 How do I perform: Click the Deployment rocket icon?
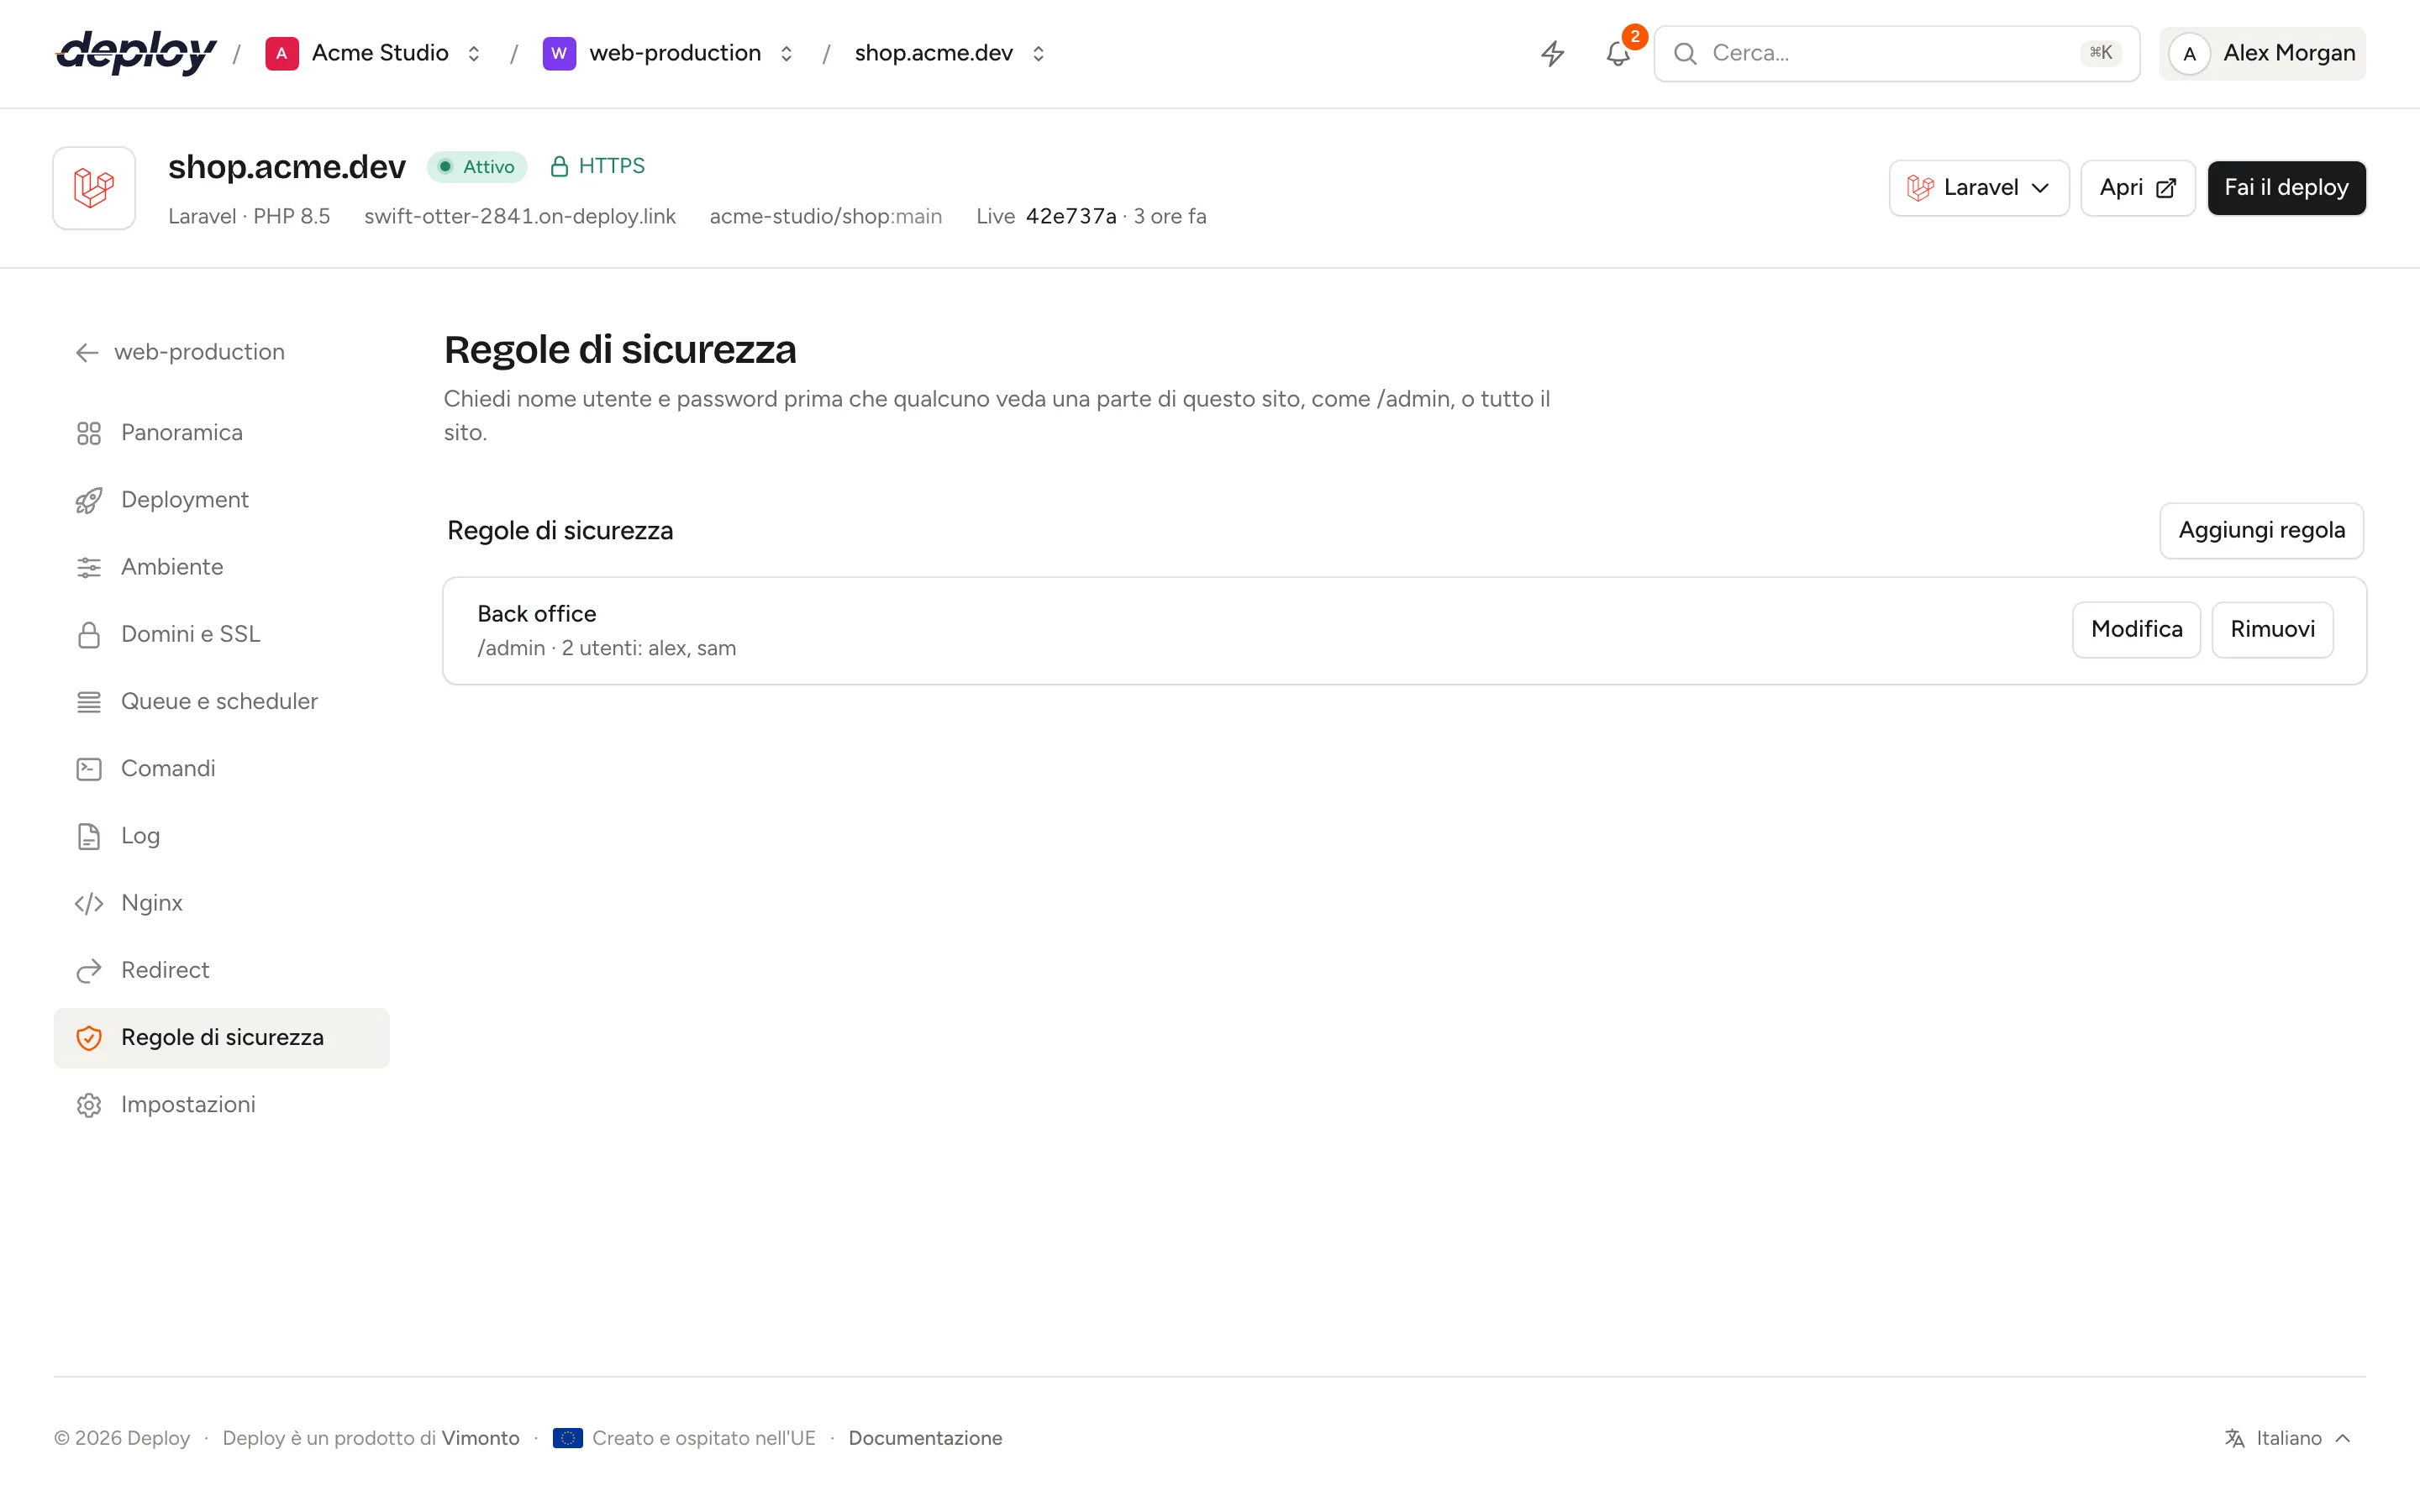click(x=89, y=500)
